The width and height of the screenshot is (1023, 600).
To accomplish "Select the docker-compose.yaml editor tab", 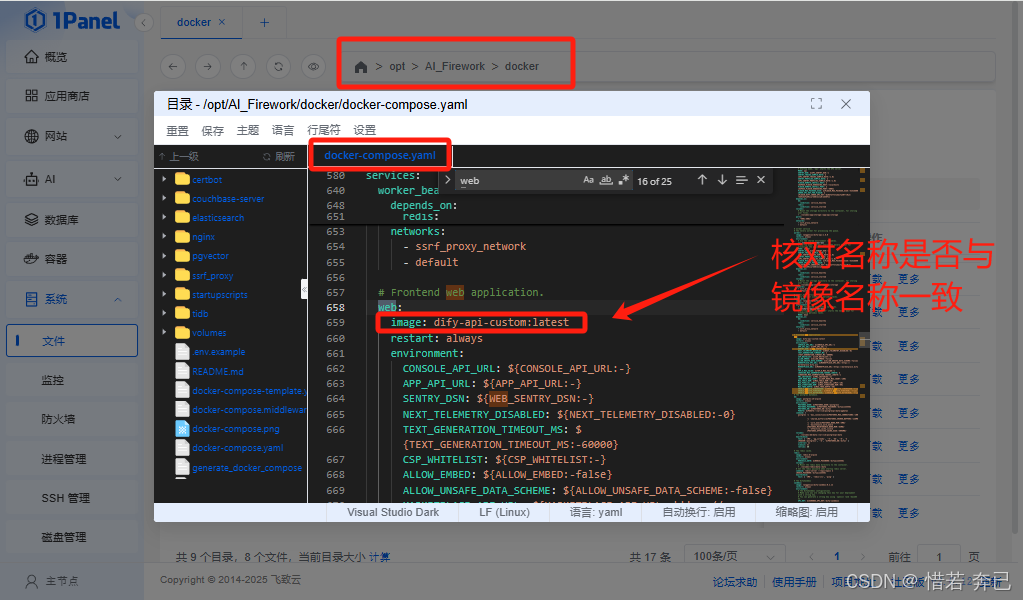I will pyautogui.click(x=379, y=155).
